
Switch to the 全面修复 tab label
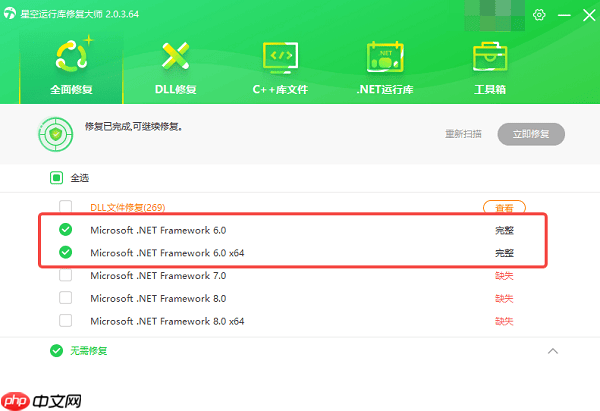72,90
